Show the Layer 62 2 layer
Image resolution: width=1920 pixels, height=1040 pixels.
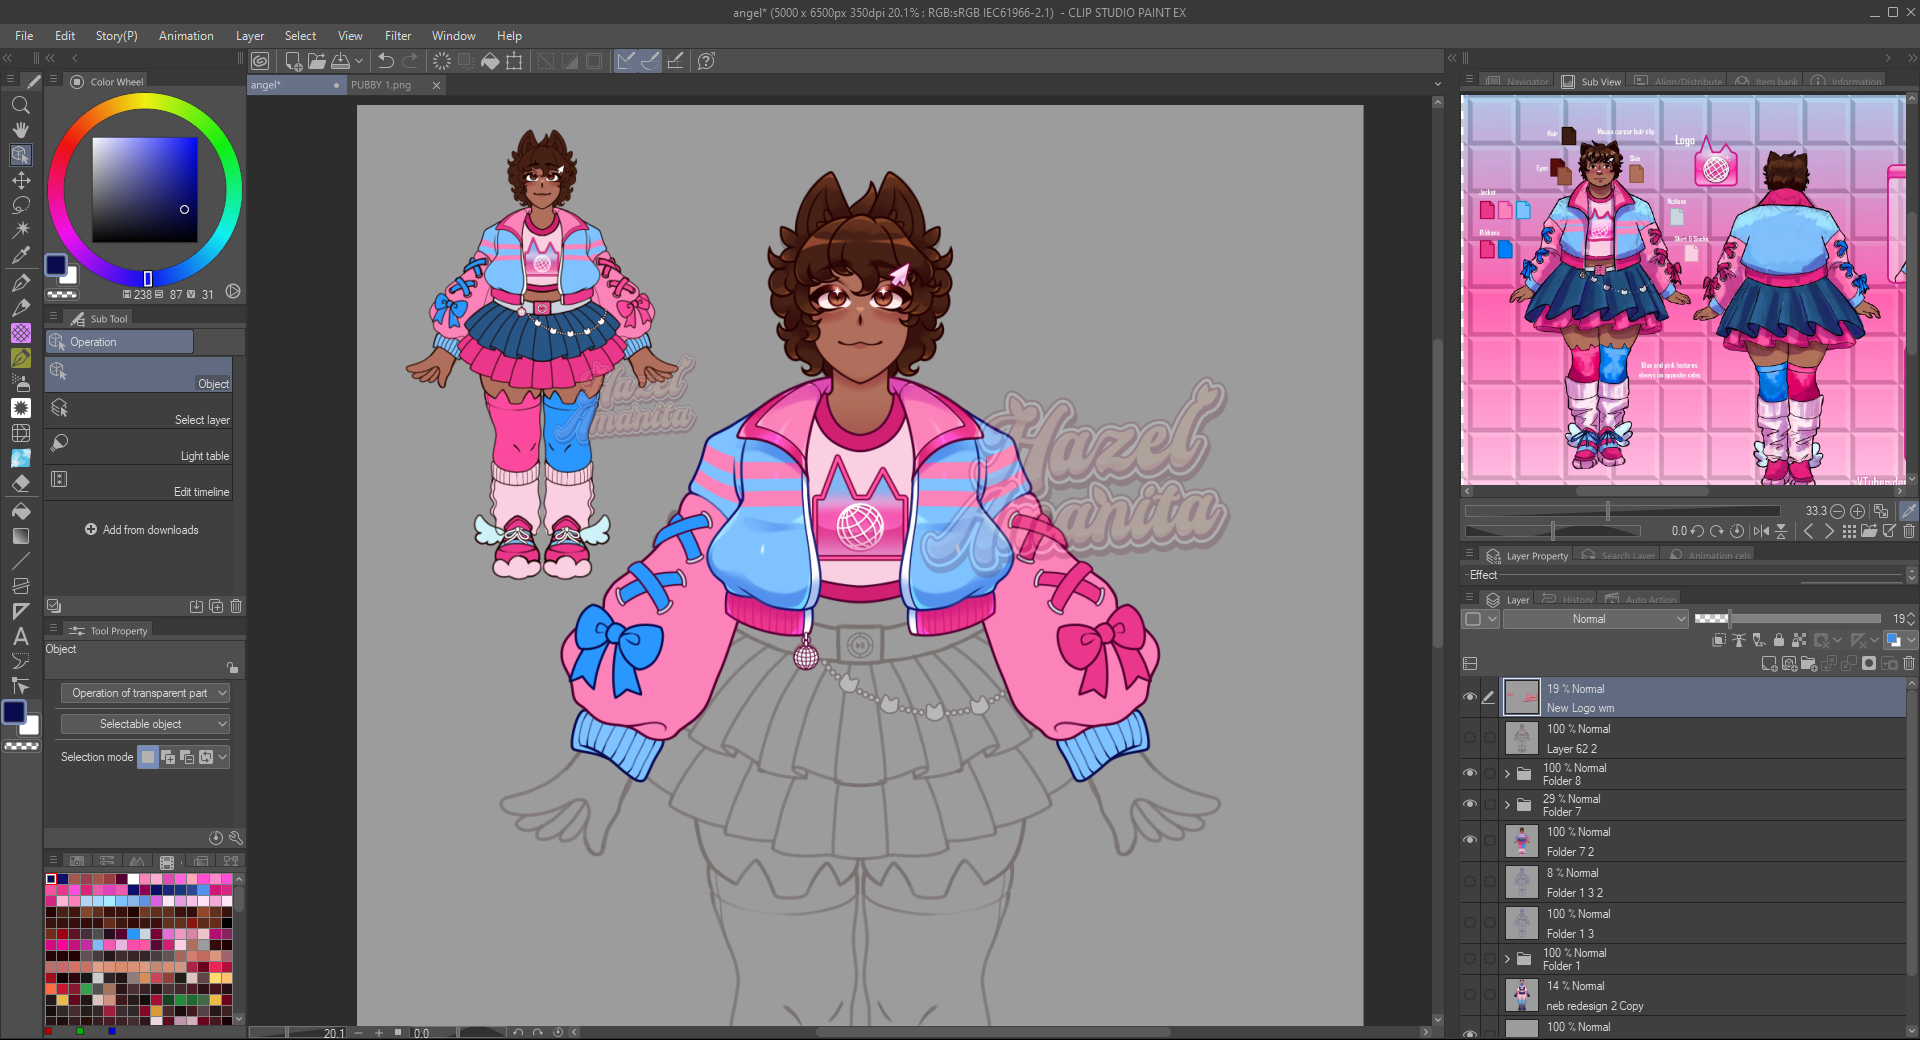point(1469,738)
